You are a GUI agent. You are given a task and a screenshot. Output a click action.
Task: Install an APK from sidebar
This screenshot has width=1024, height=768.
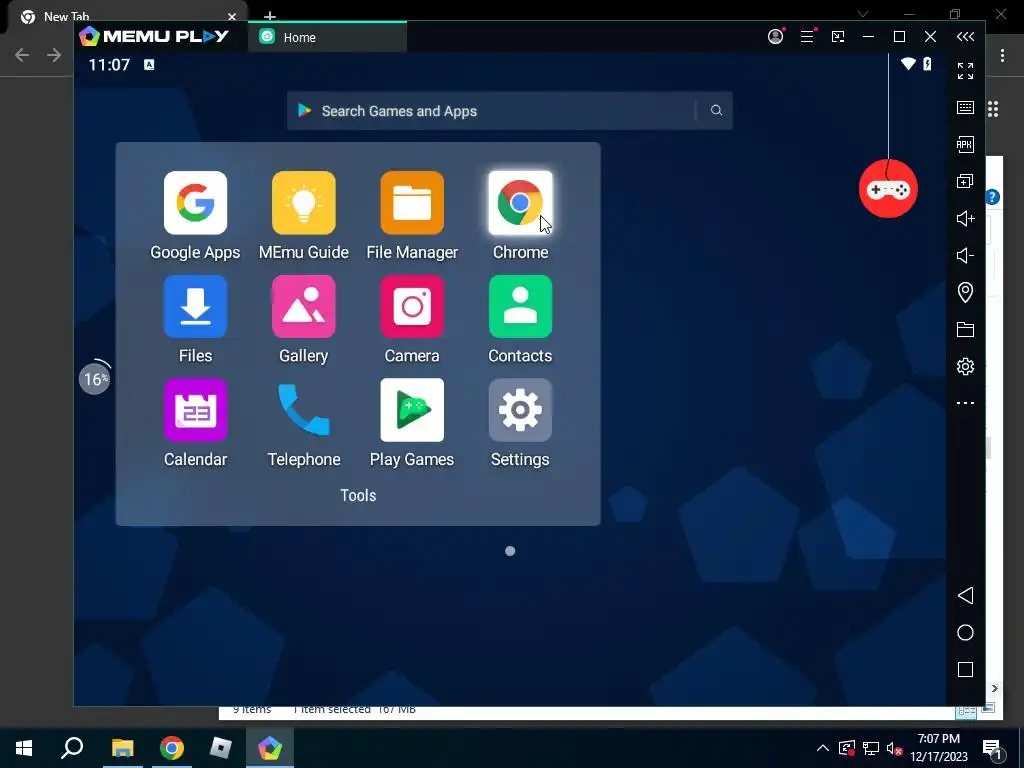965,144
